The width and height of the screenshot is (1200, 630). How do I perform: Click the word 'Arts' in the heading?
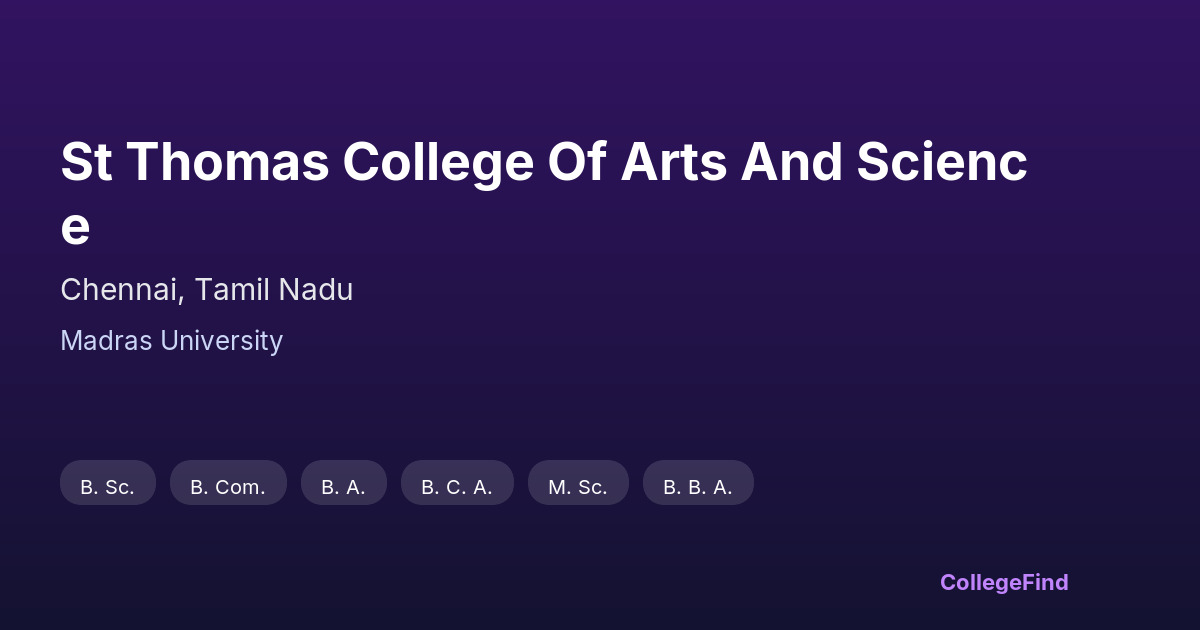673,163
